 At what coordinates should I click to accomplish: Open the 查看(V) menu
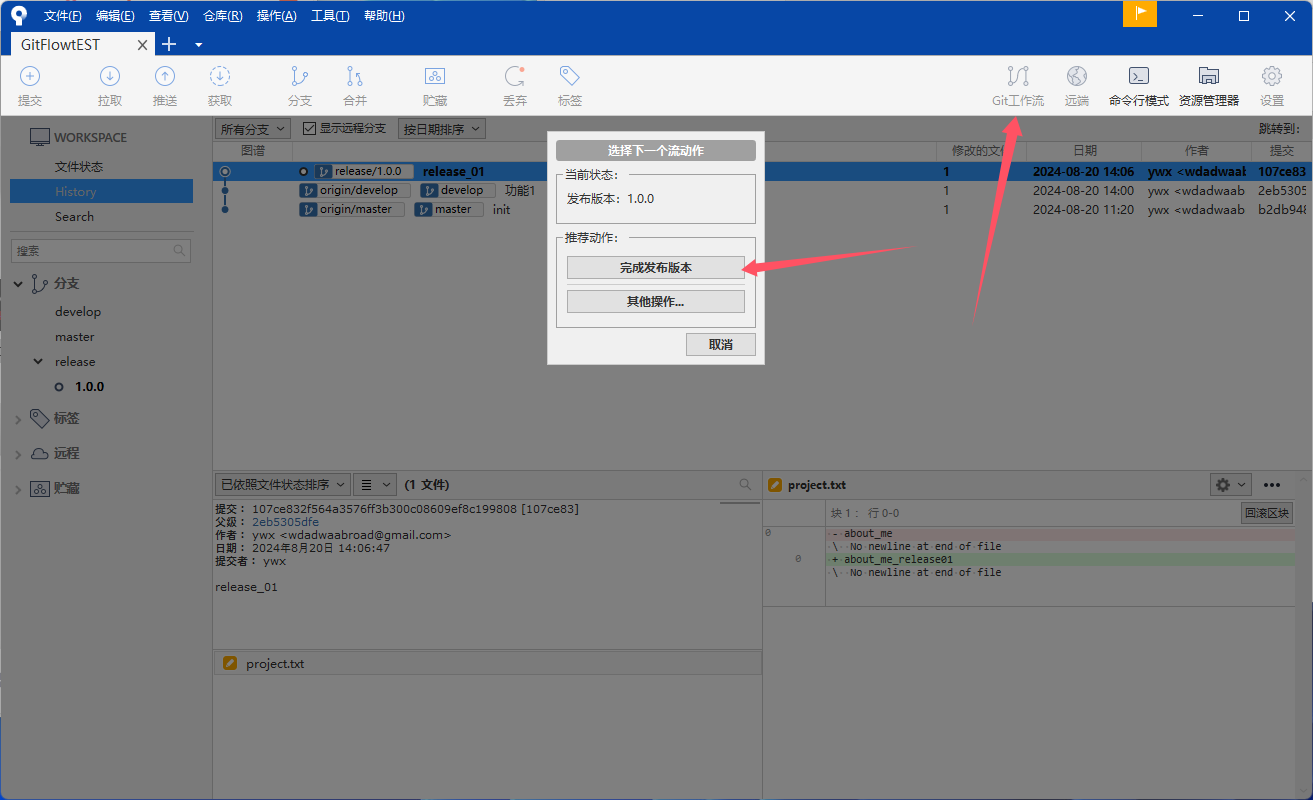point(168,16)
